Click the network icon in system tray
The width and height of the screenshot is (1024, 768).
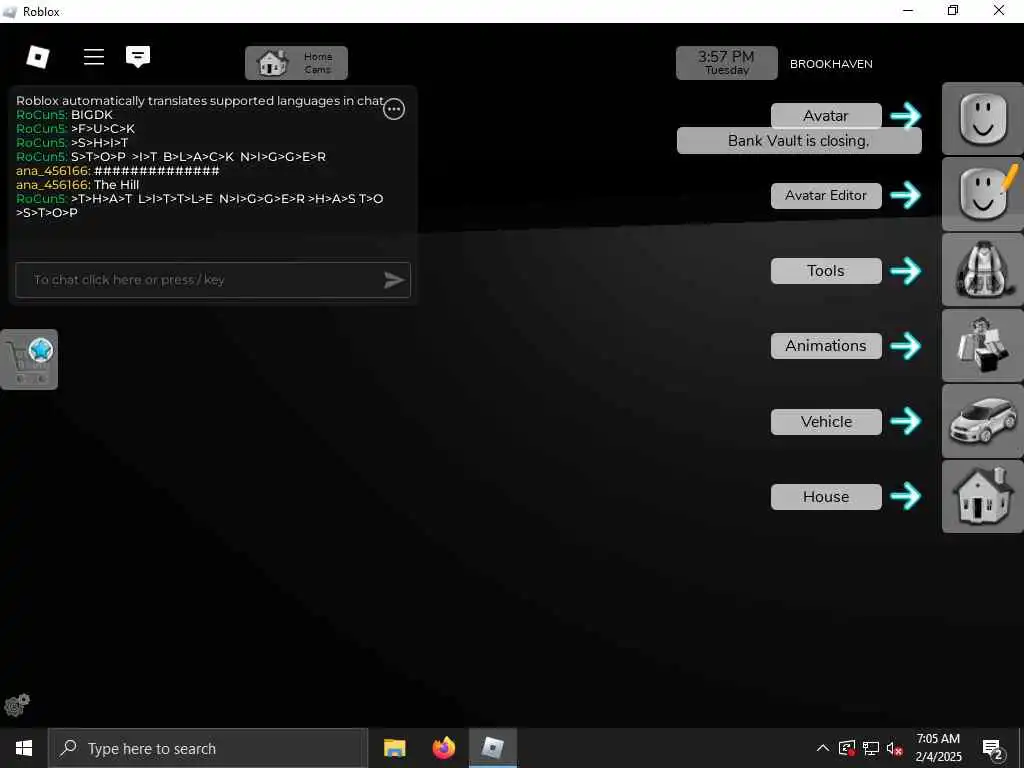pos(871,748)
